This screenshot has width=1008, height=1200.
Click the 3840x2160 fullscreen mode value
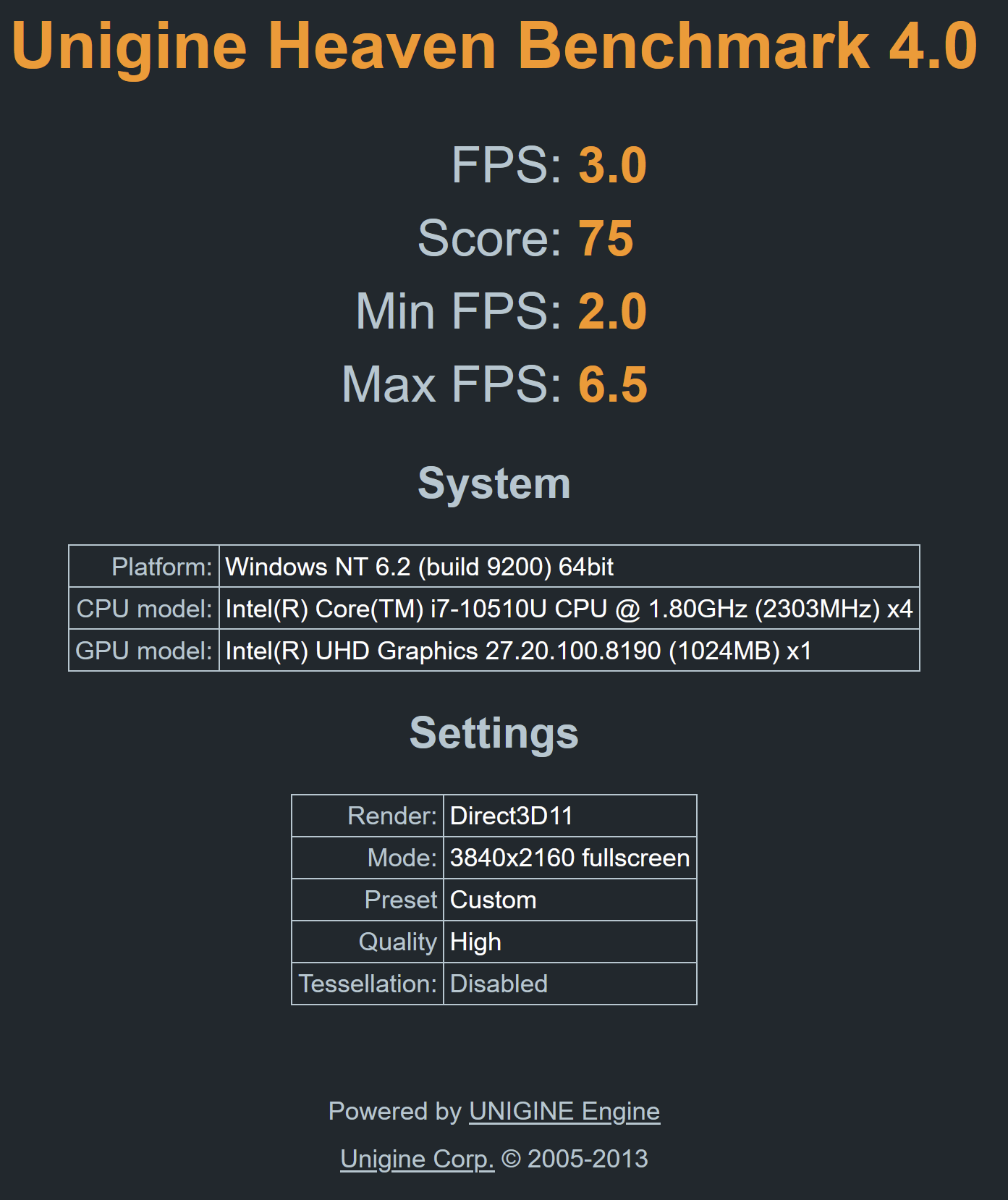(569, 858)
